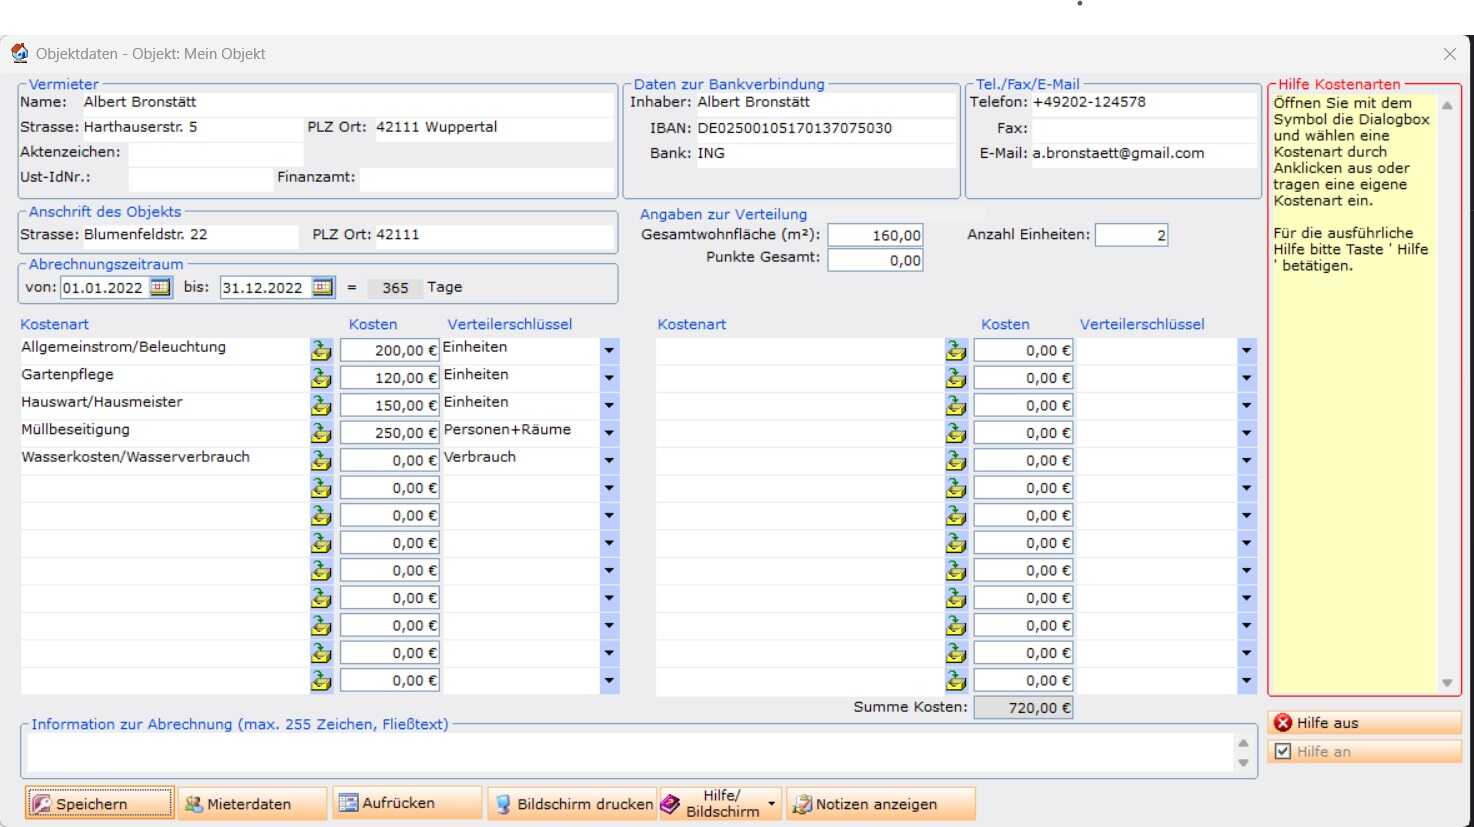Click the Aktenzeichen input field
The width and height of the screenshot is (1474, 827).
[215, 153]
